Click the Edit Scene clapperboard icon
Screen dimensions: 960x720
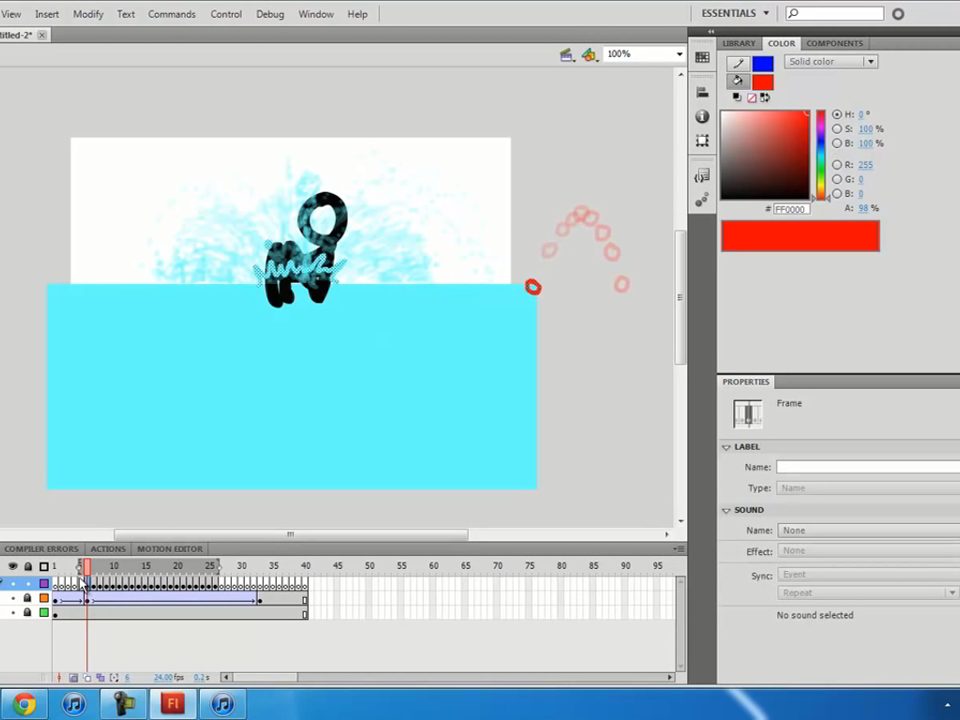[x=566, y=55]
